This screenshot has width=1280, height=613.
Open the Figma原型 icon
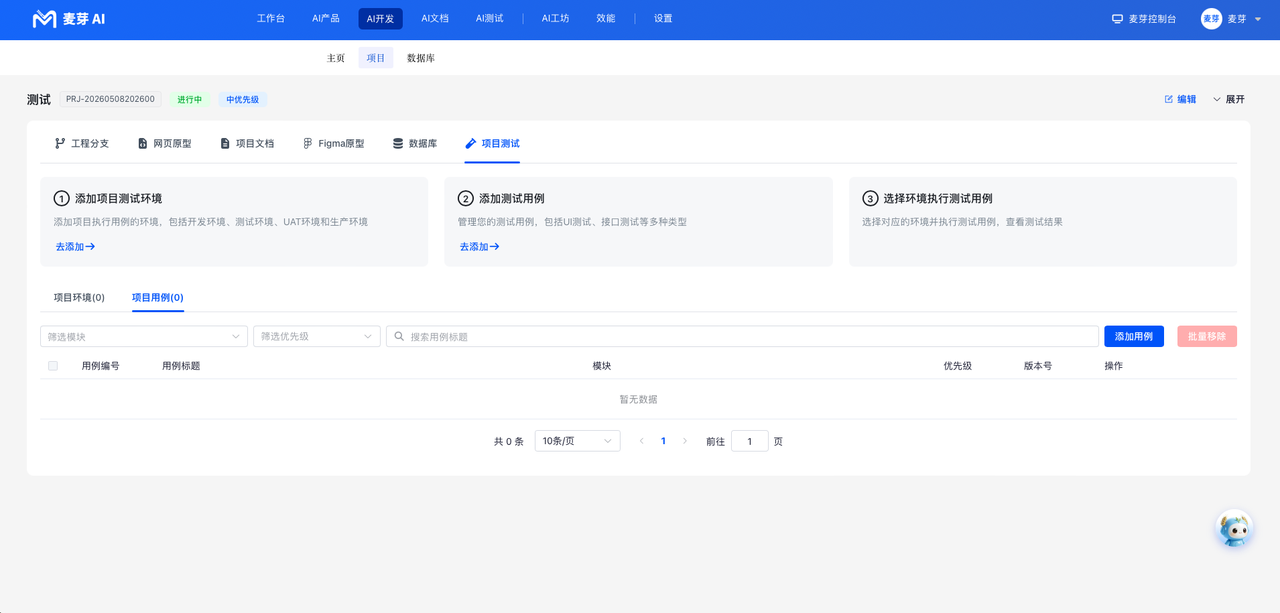(308, 144)
